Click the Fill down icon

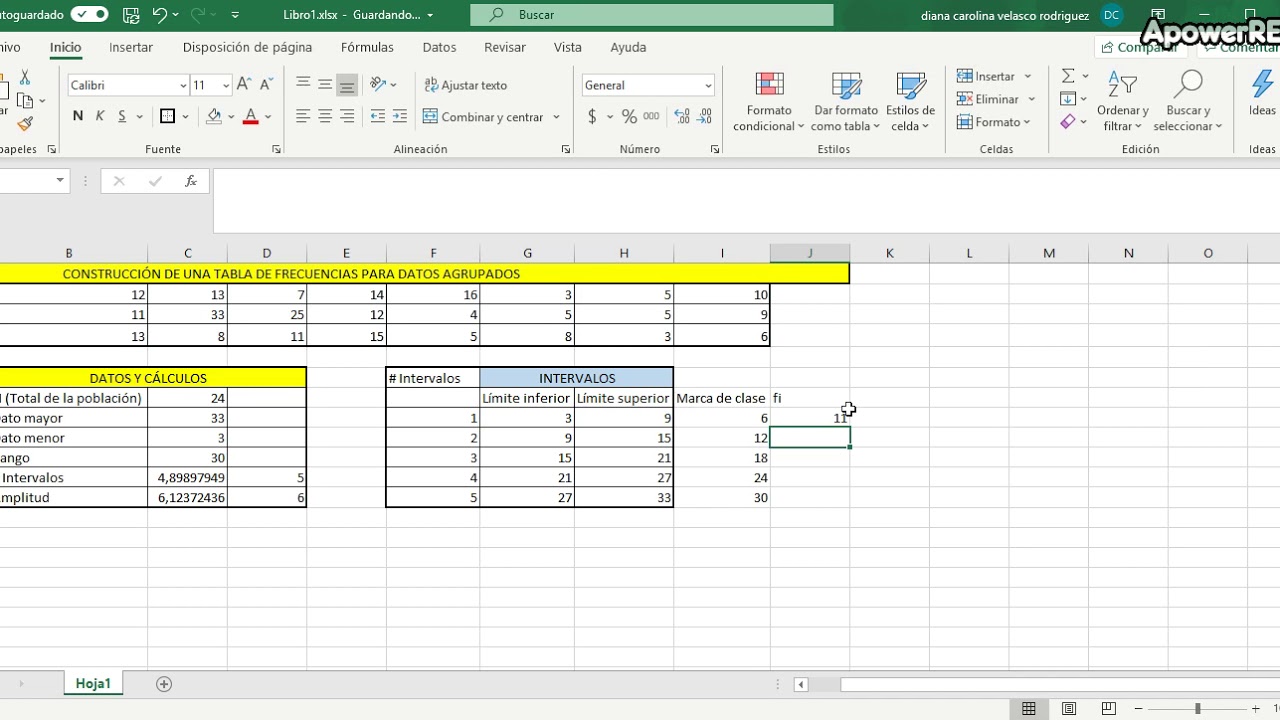(1068, 99)
